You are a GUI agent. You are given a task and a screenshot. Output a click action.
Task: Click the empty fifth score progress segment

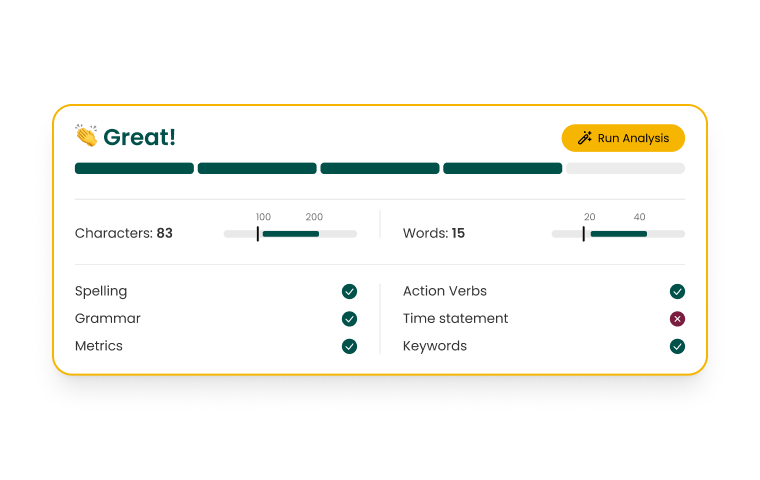tap(625, 168)
